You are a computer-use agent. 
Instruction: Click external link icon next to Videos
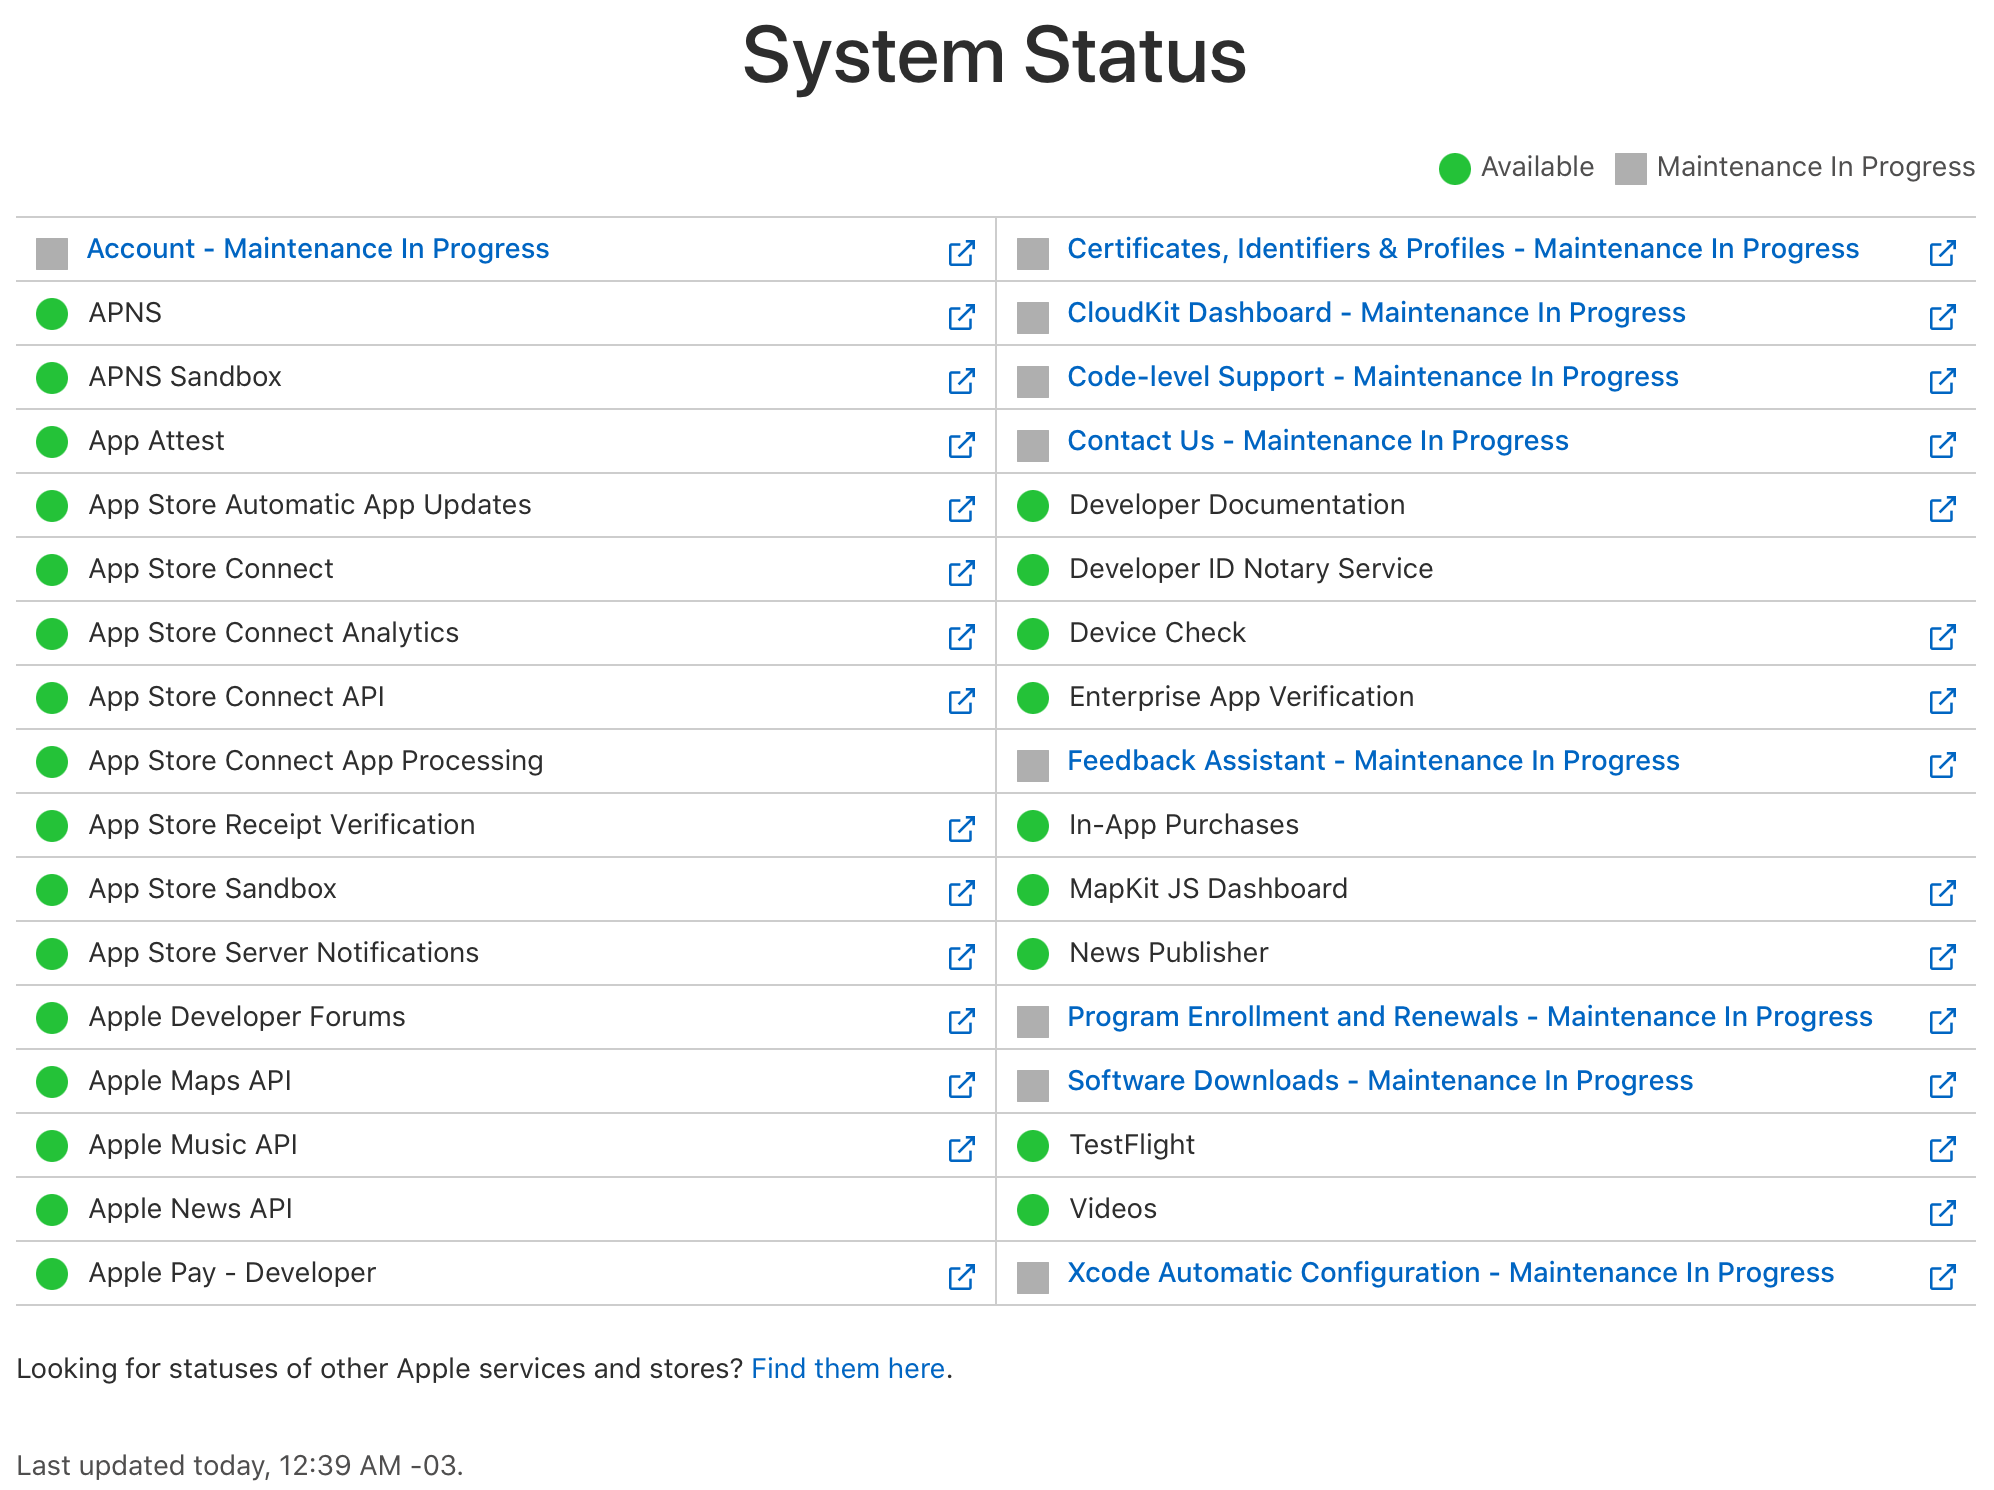click(x=1942, y=1213)
